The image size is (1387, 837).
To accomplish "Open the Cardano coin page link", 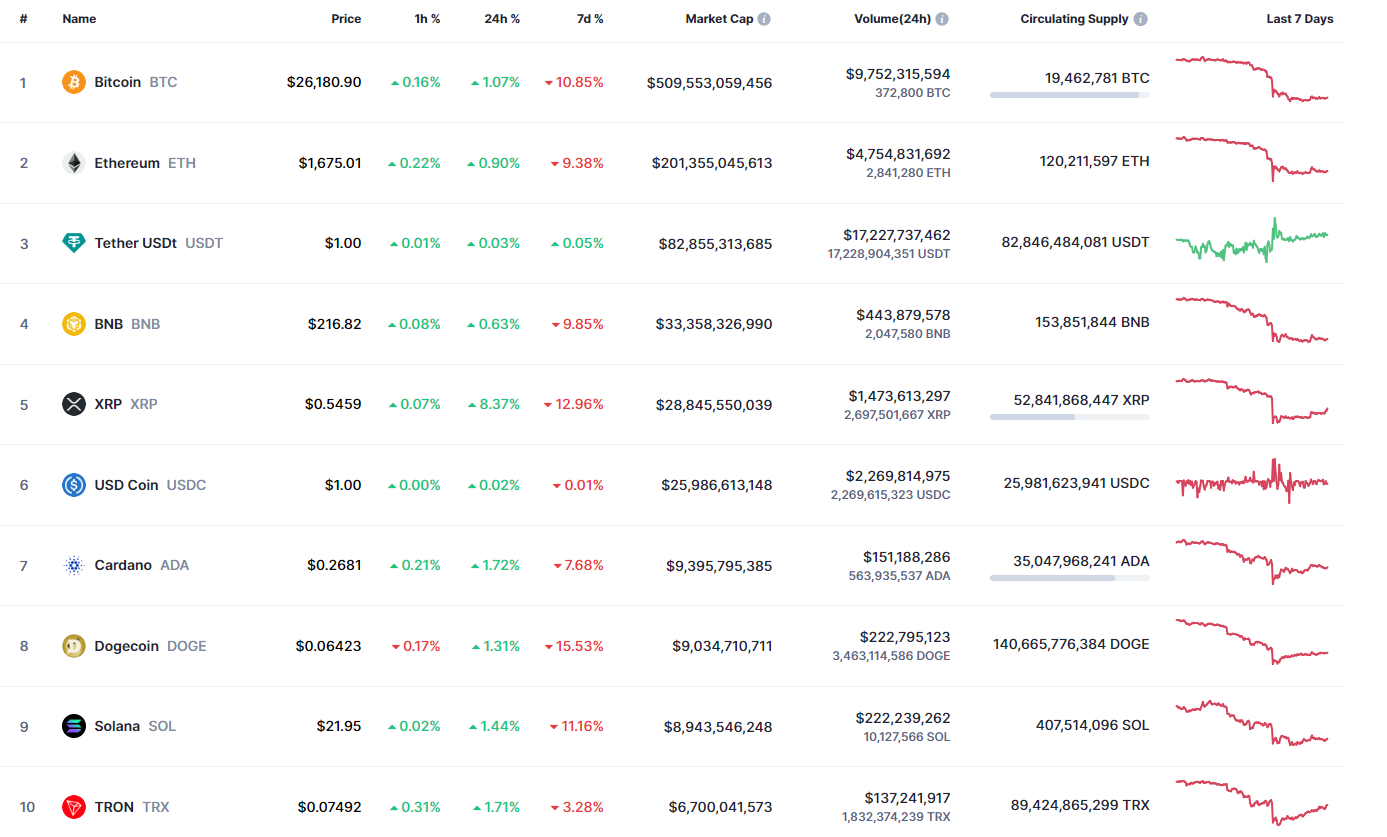I will click(123, 565).
